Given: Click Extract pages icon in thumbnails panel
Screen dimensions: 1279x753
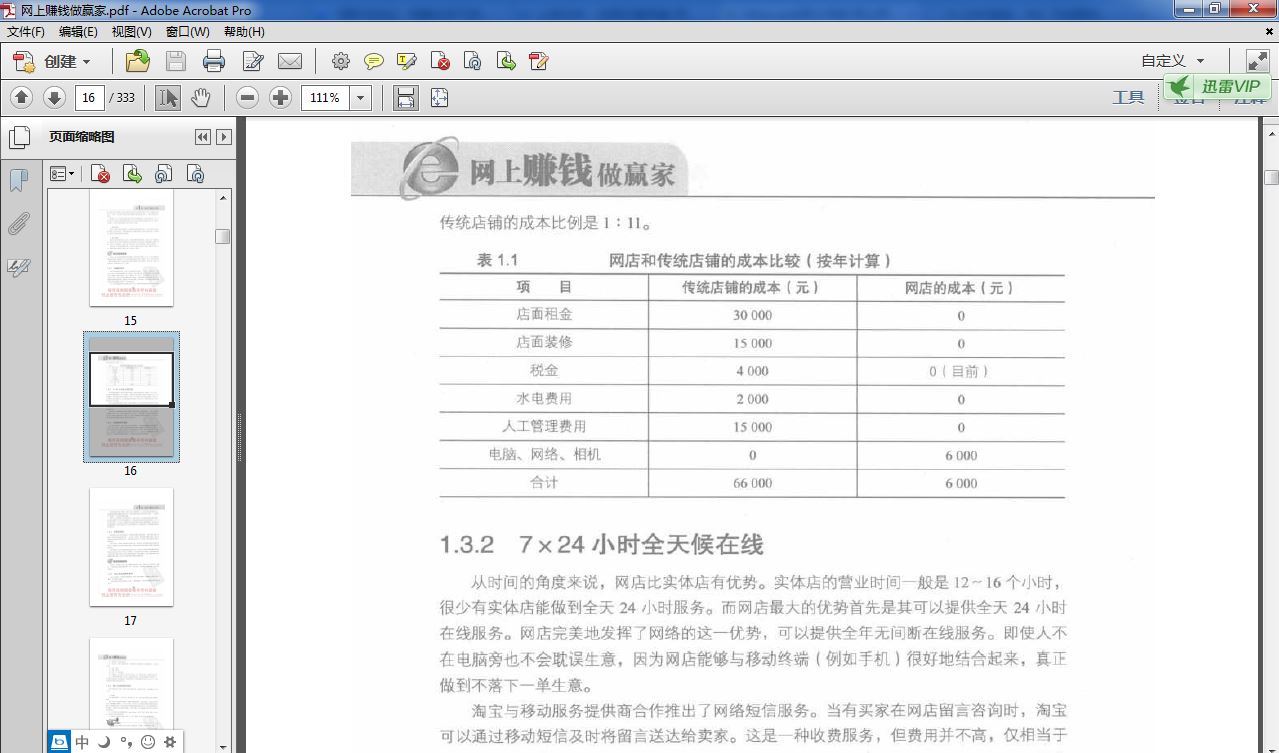Looking at the screenshot, I should click(x=132, y=174).
